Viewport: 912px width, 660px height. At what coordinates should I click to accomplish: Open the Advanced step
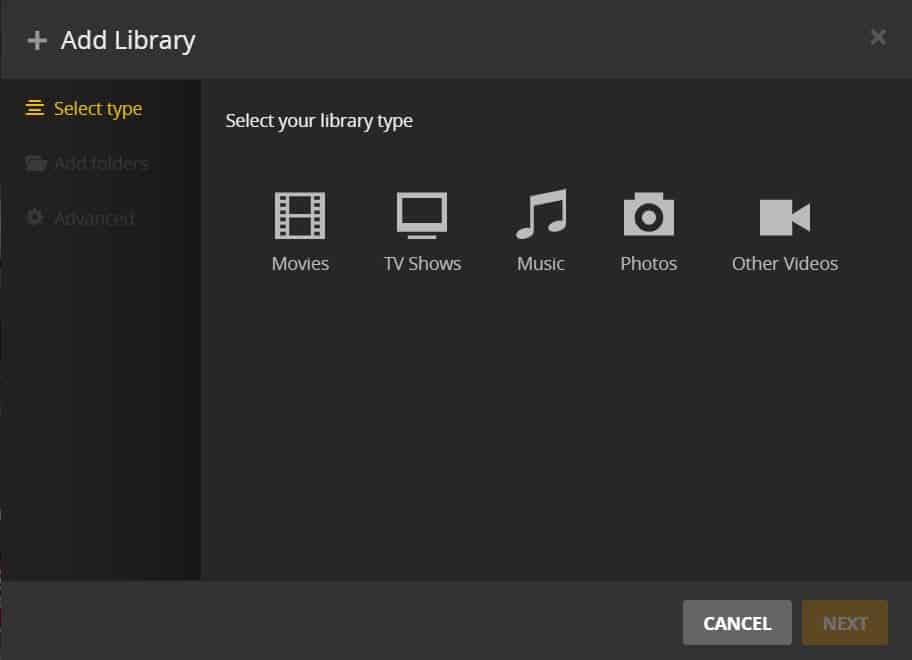(x=80, y=218)
